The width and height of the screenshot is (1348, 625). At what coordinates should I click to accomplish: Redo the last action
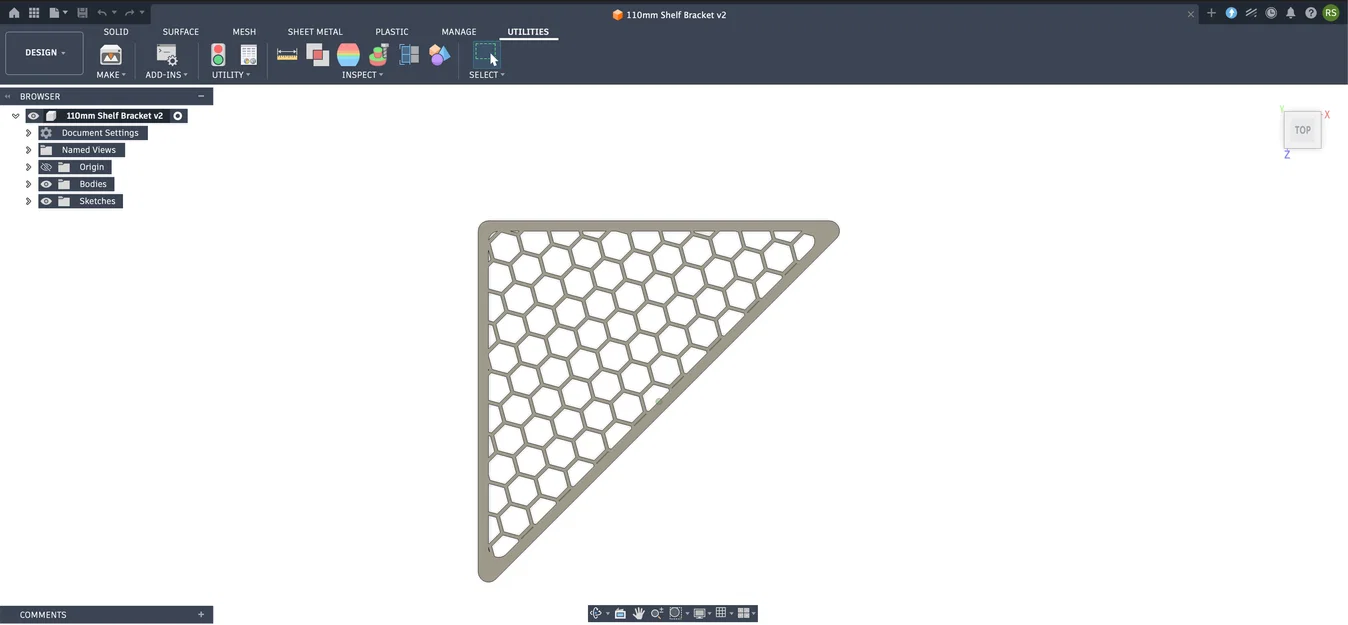click(129, 13)
